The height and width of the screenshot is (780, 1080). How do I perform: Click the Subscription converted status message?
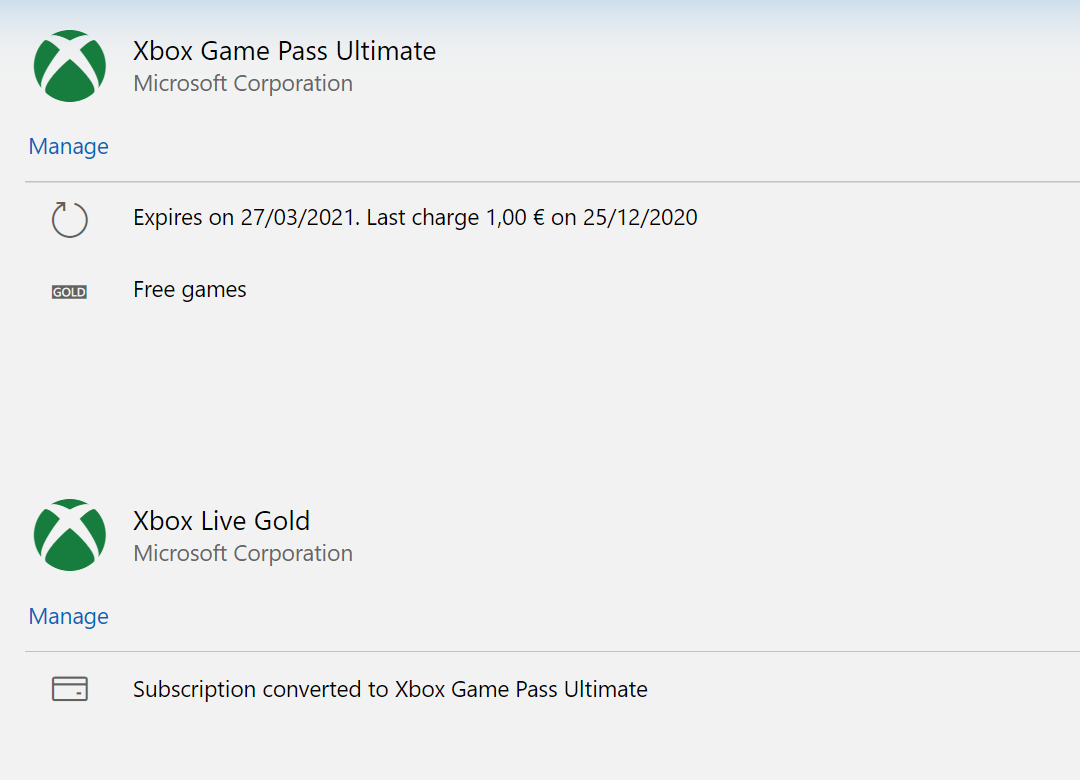(x=390, y=689)
